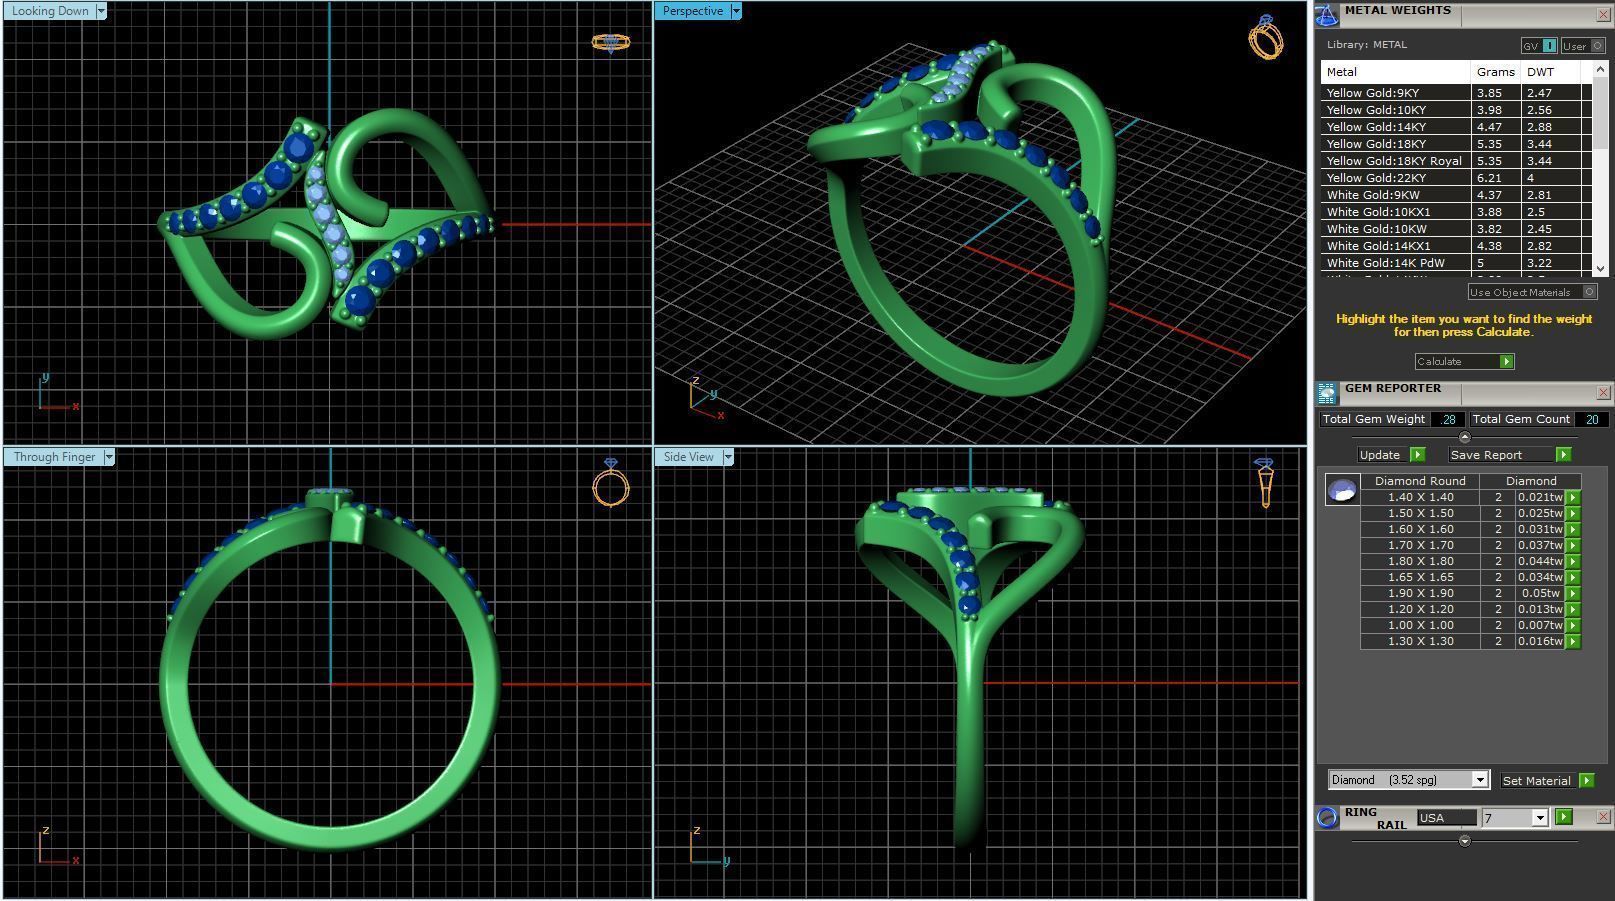1615x901 pixels.
Task: Click the ring orientation icon in Perspective view
Action: coord(1266,37)
